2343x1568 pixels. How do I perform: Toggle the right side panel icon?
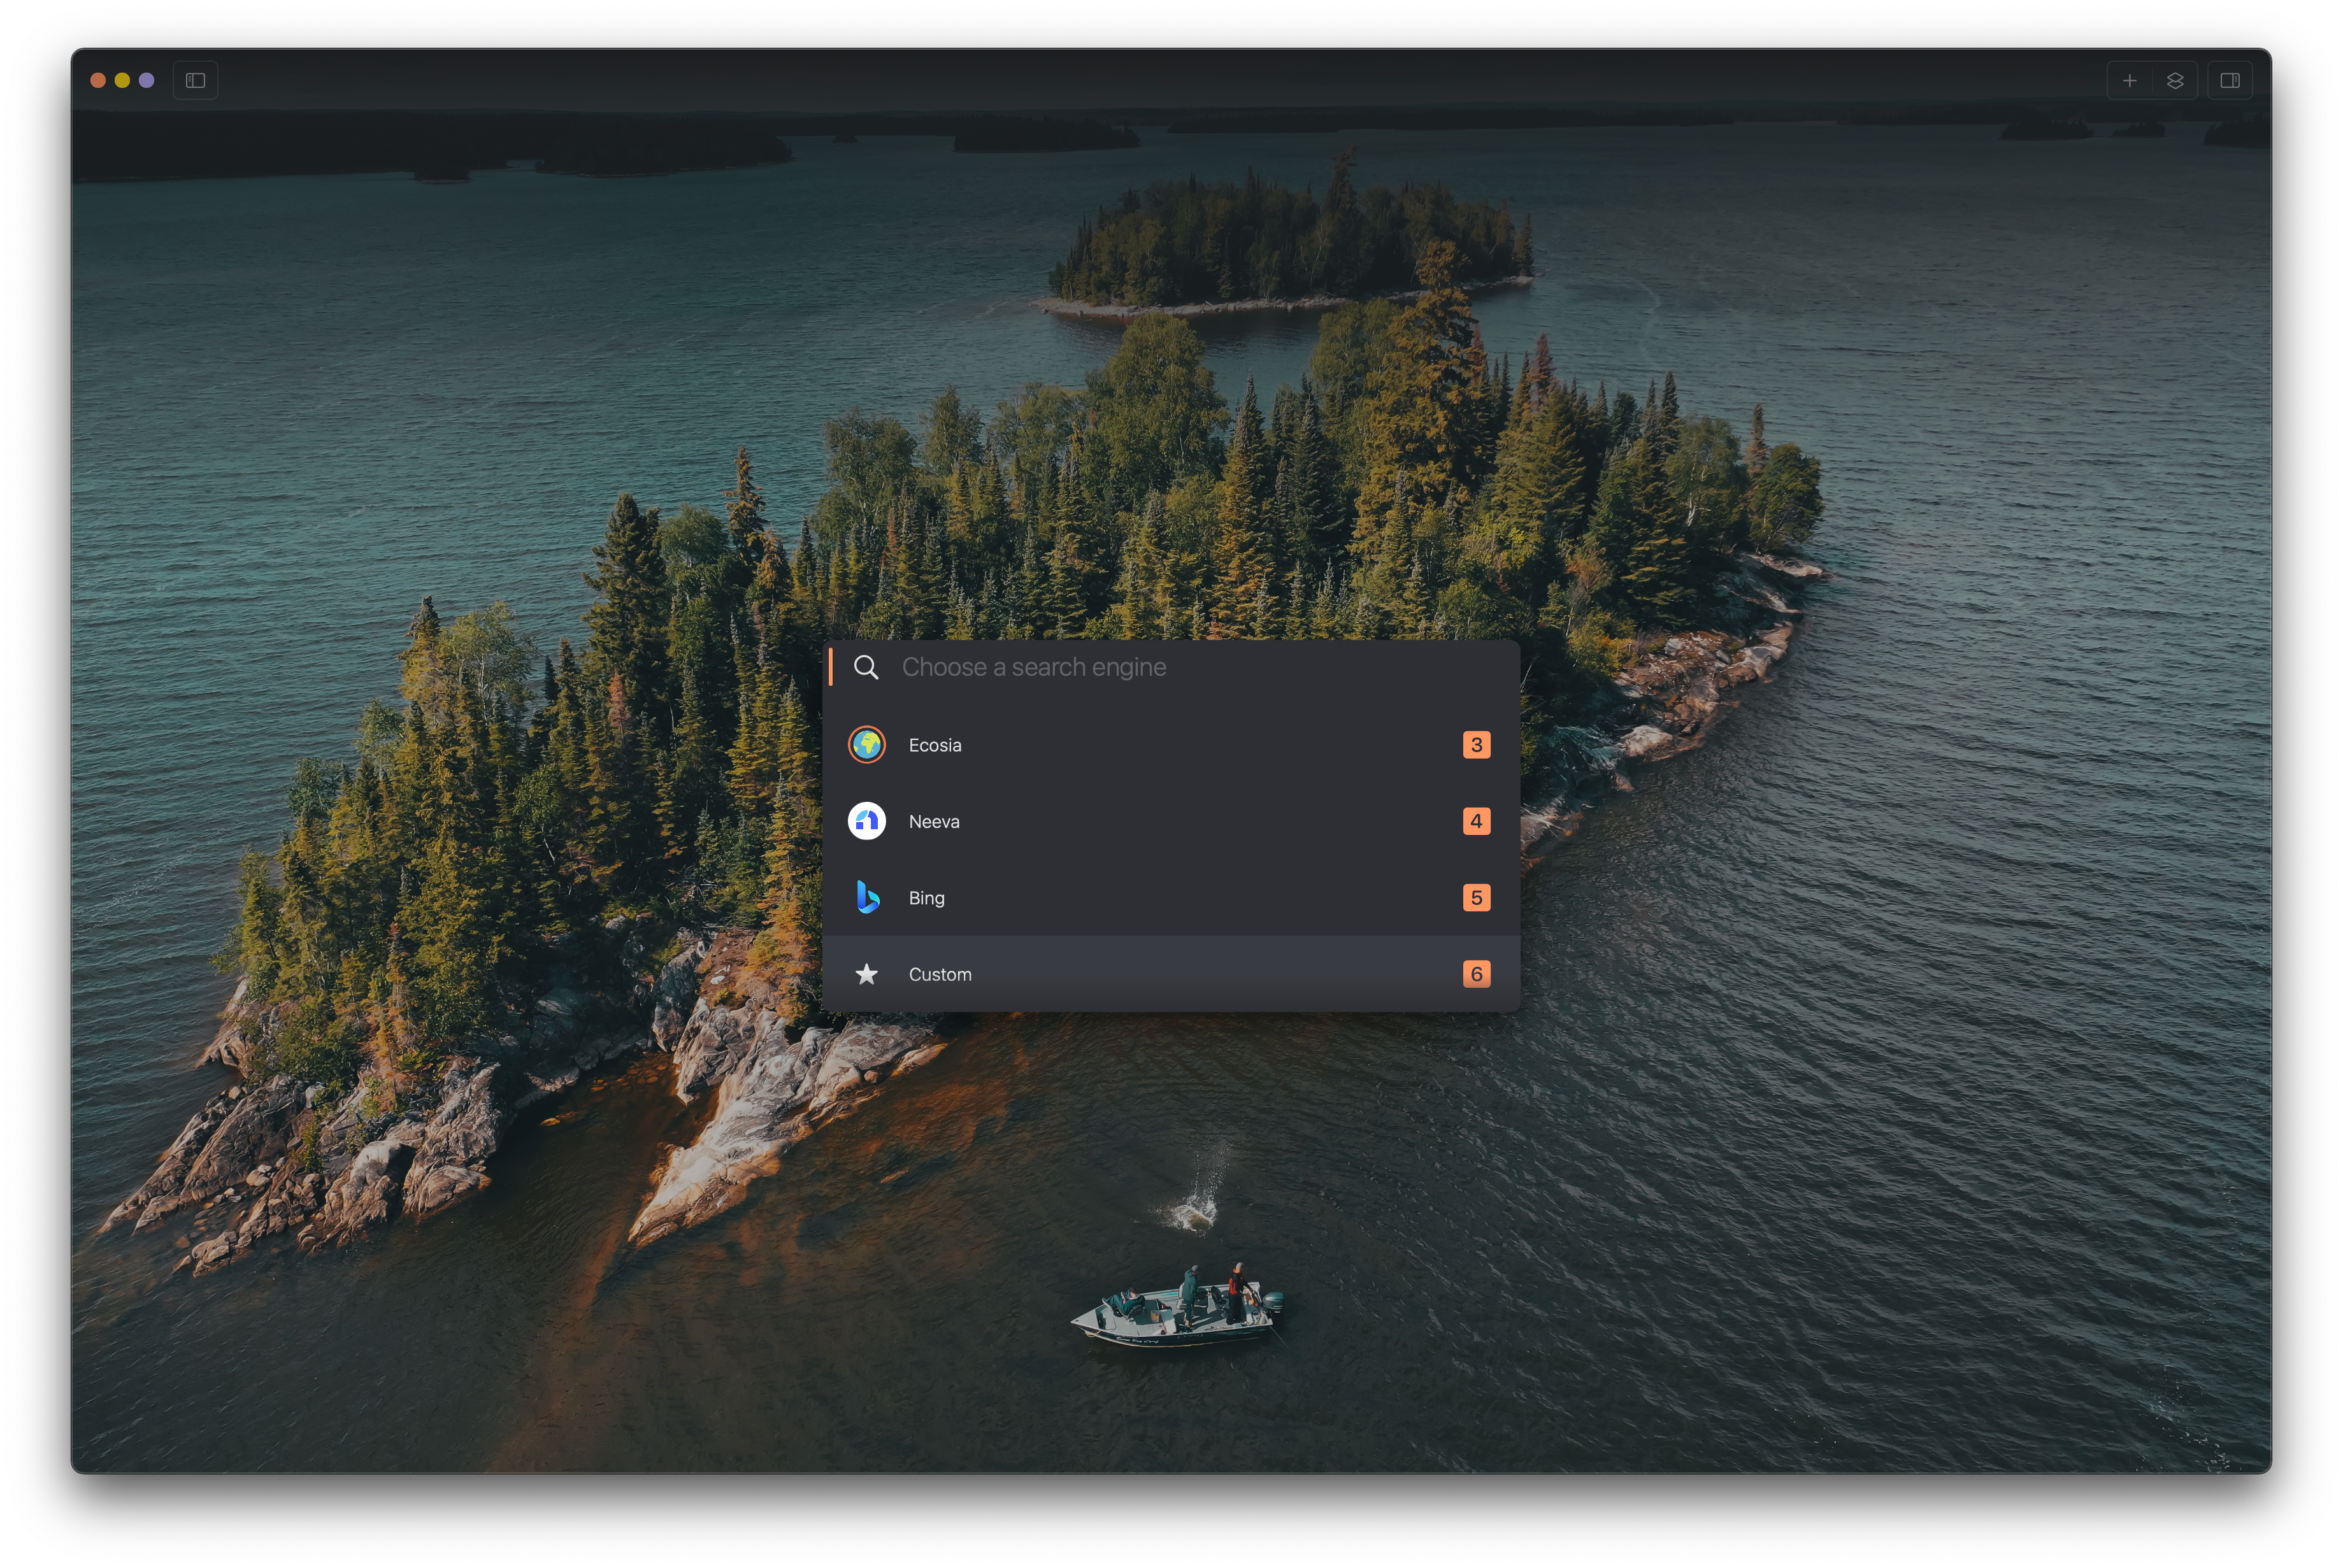(x=2229, y=80)
